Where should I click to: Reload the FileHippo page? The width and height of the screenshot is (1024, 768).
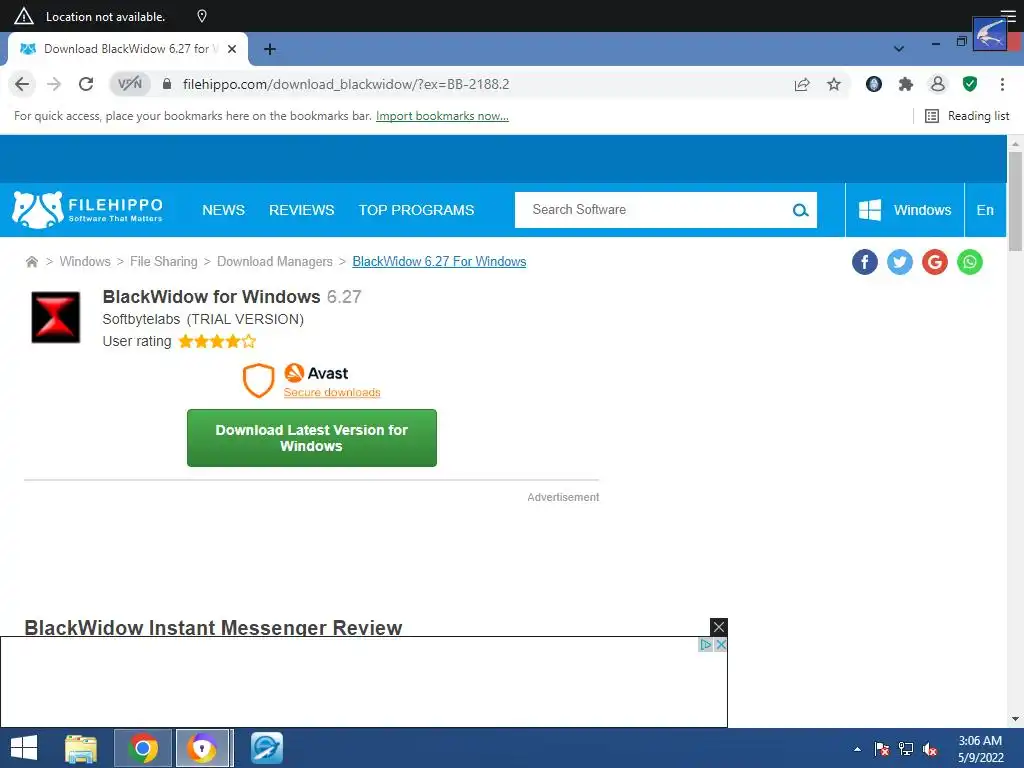86,84
